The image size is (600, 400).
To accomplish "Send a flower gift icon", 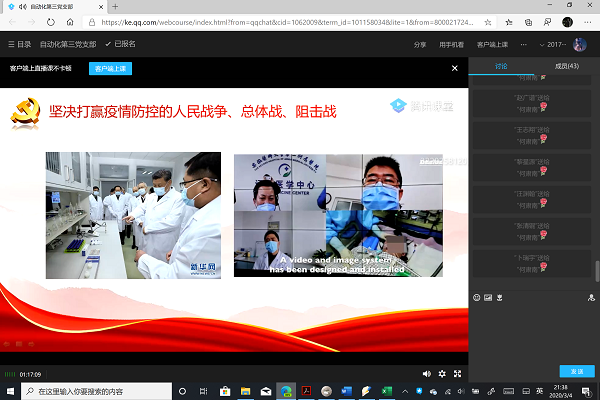I will [x=498, y=297].
